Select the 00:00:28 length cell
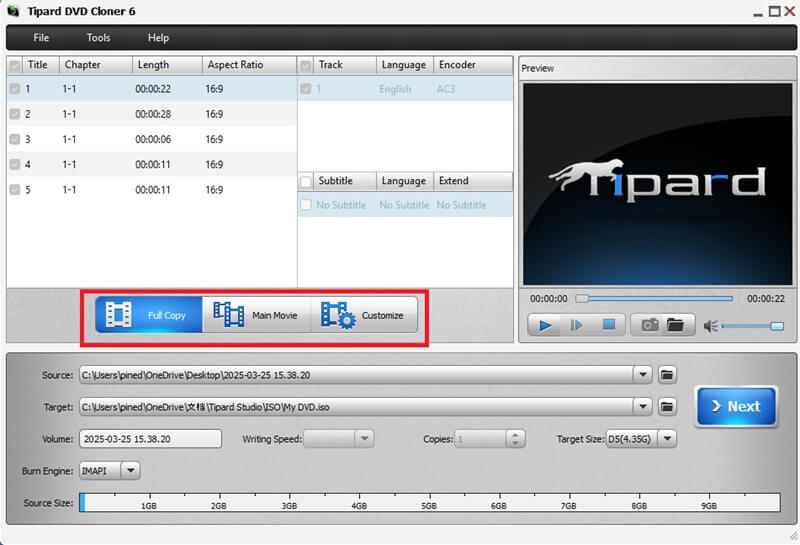 point(153,114)
